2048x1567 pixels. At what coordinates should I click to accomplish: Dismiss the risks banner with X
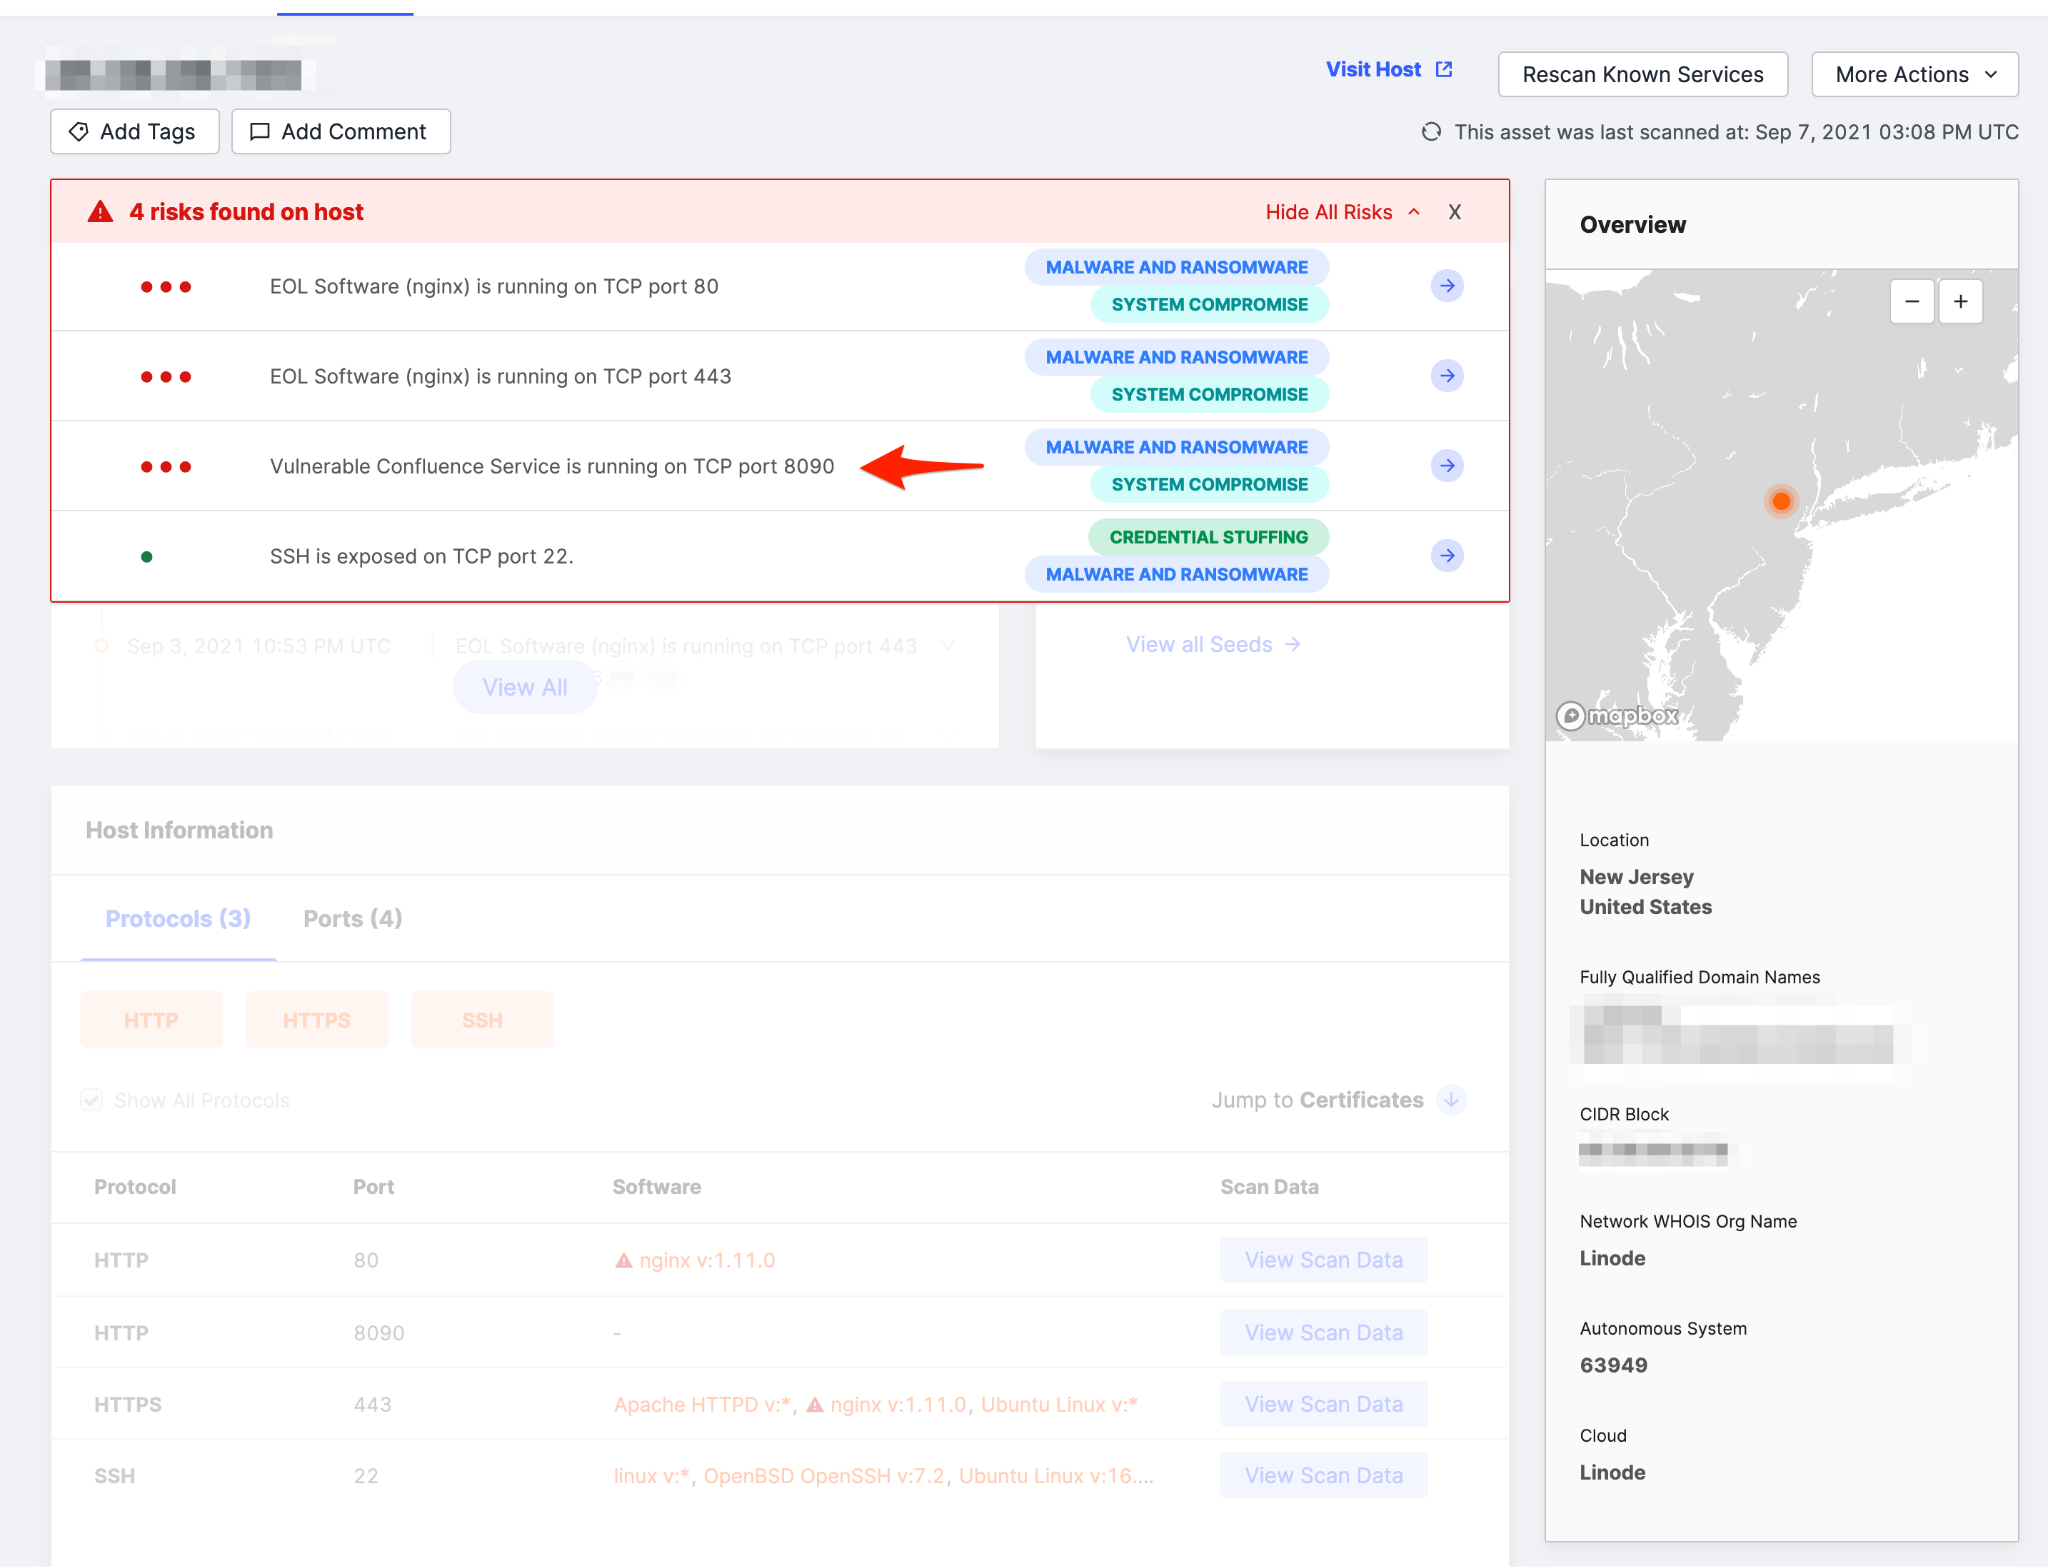click(1454, 212)
